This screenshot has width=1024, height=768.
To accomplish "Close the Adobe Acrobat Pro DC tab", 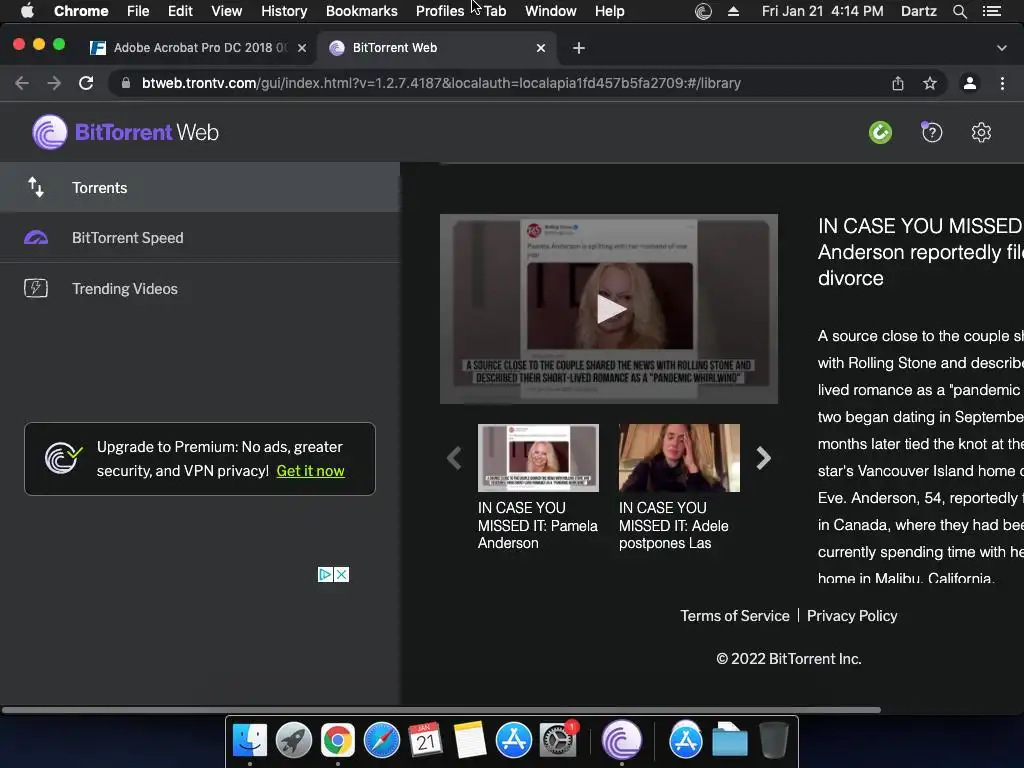I will tap(302, 48).
